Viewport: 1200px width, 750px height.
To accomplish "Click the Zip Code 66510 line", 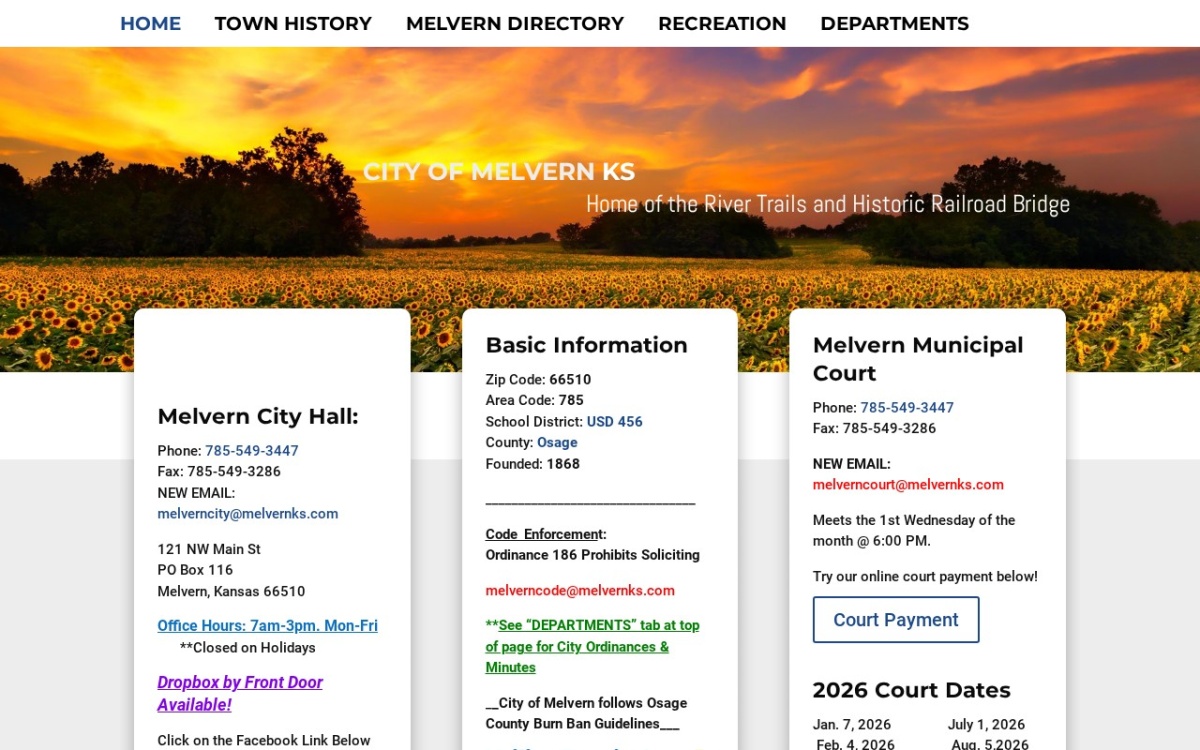I will tap(538, 380).
